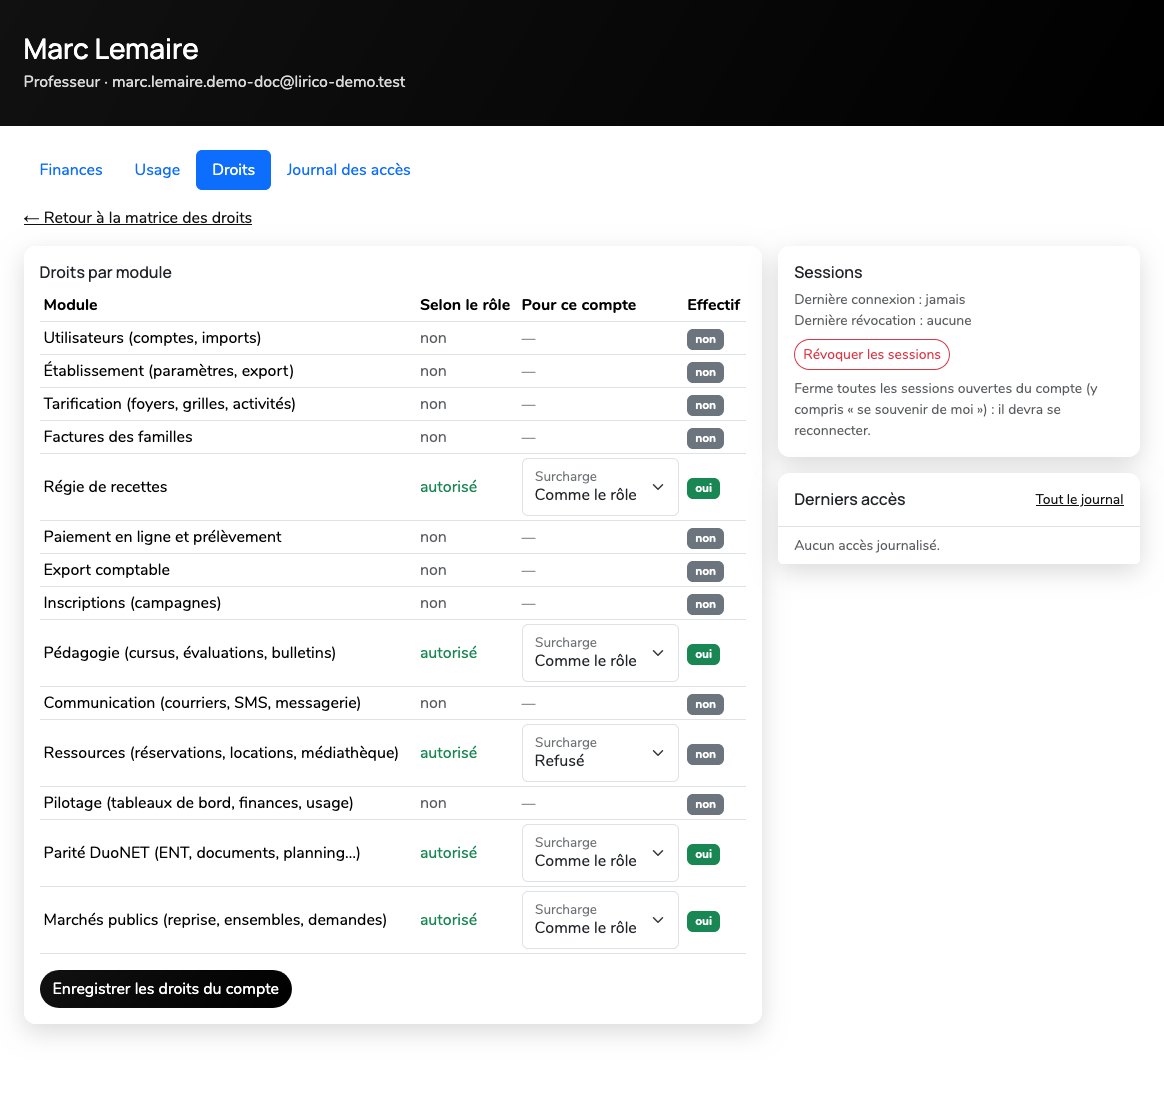Image resolution: width=1164 pixels, height=1096 pixels.
Task: Expand Surcharge dropdown for Pédagogie row
Action: tap(600, 653)
